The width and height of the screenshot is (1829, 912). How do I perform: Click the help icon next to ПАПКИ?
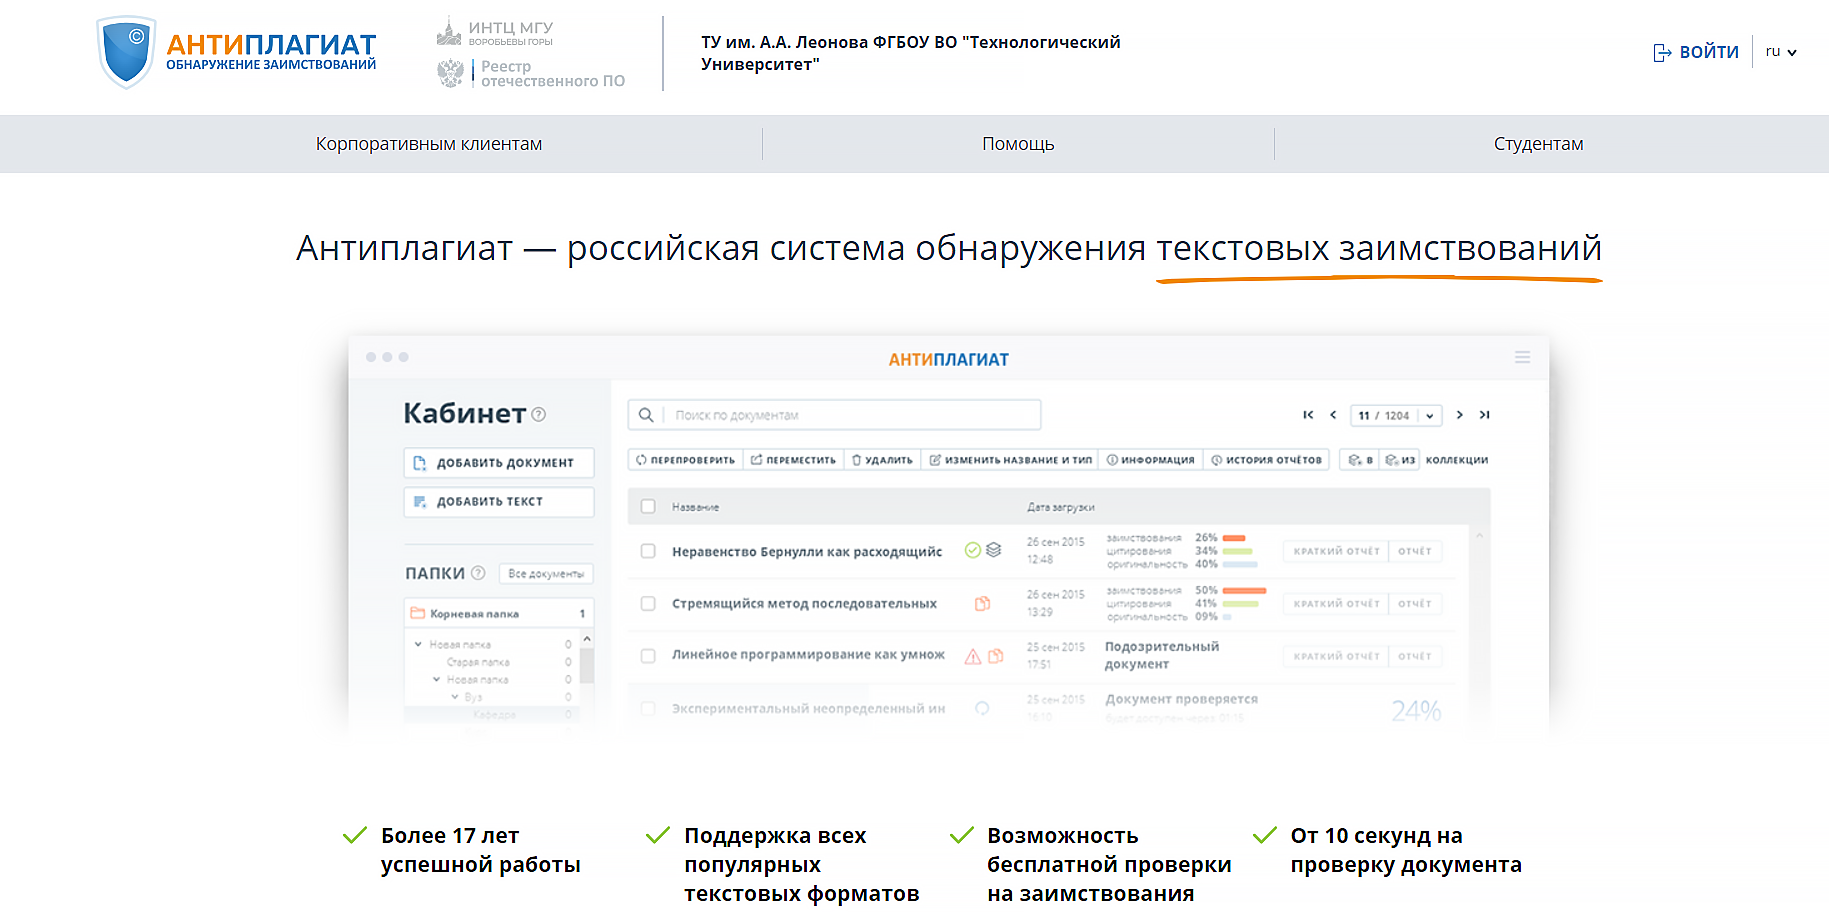[478, 573]
